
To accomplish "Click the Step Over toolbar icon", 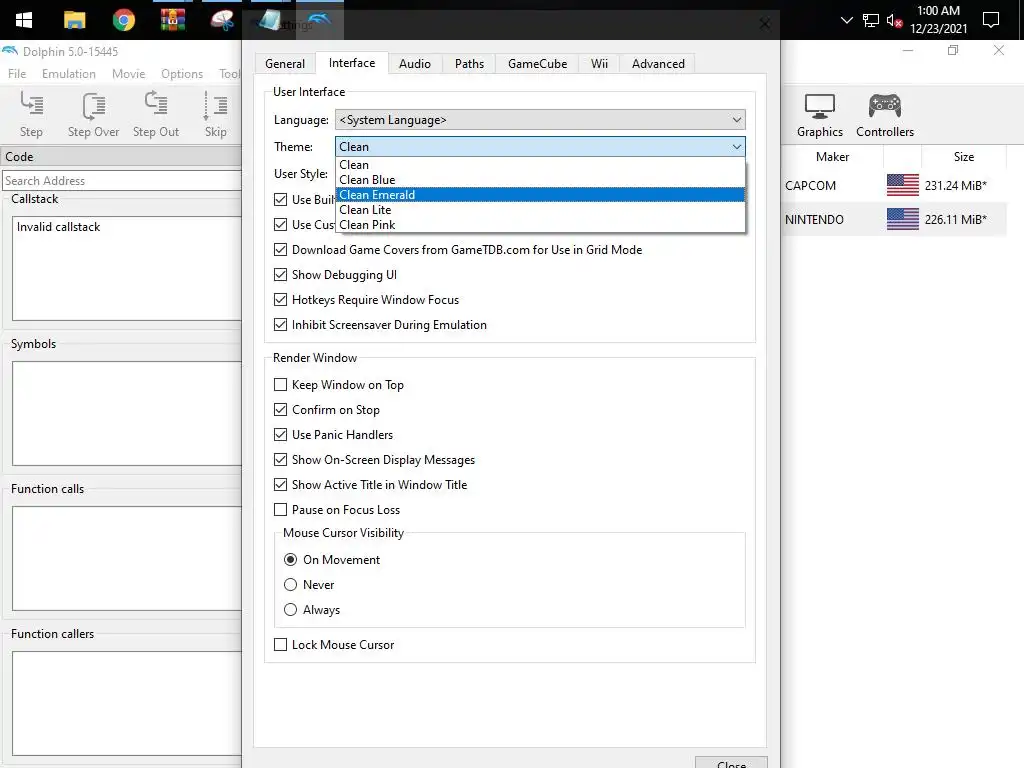I will coord(93,114).
